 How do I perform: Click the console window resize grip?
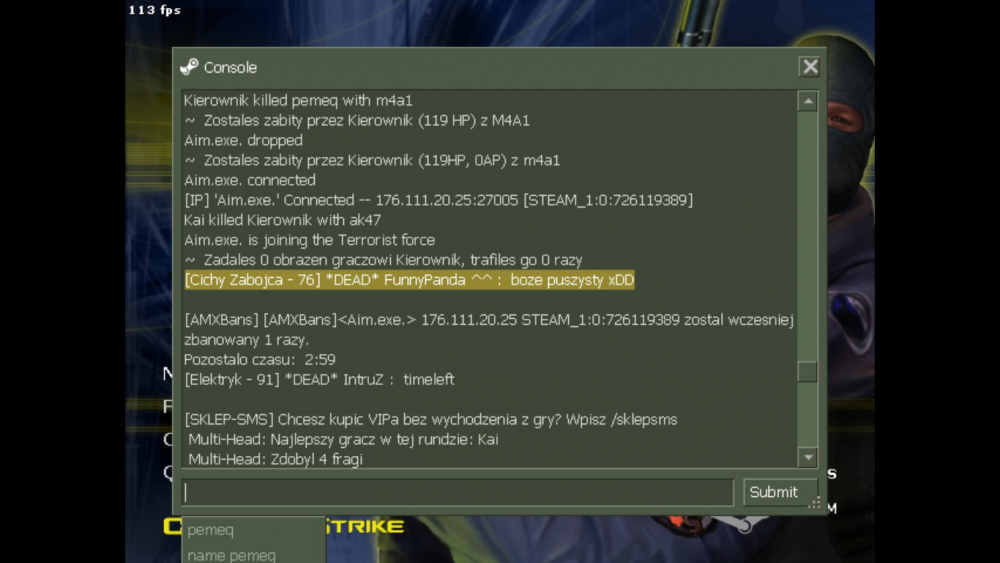point(815,503)
